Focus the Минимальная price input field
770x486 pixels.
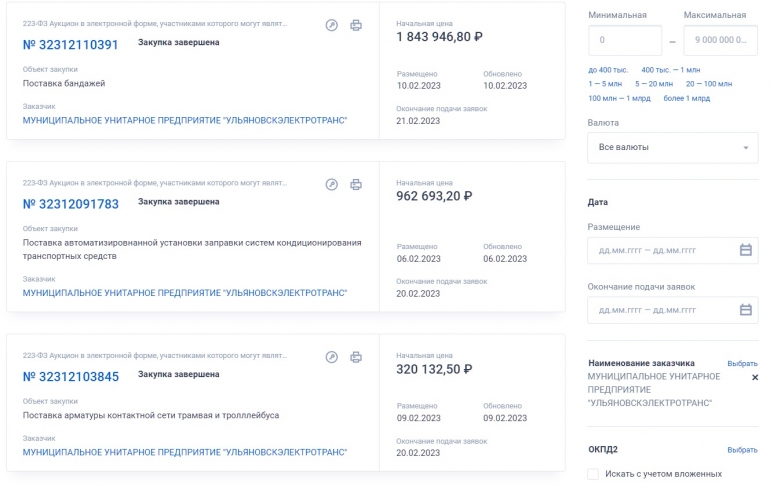coord(624,40)
